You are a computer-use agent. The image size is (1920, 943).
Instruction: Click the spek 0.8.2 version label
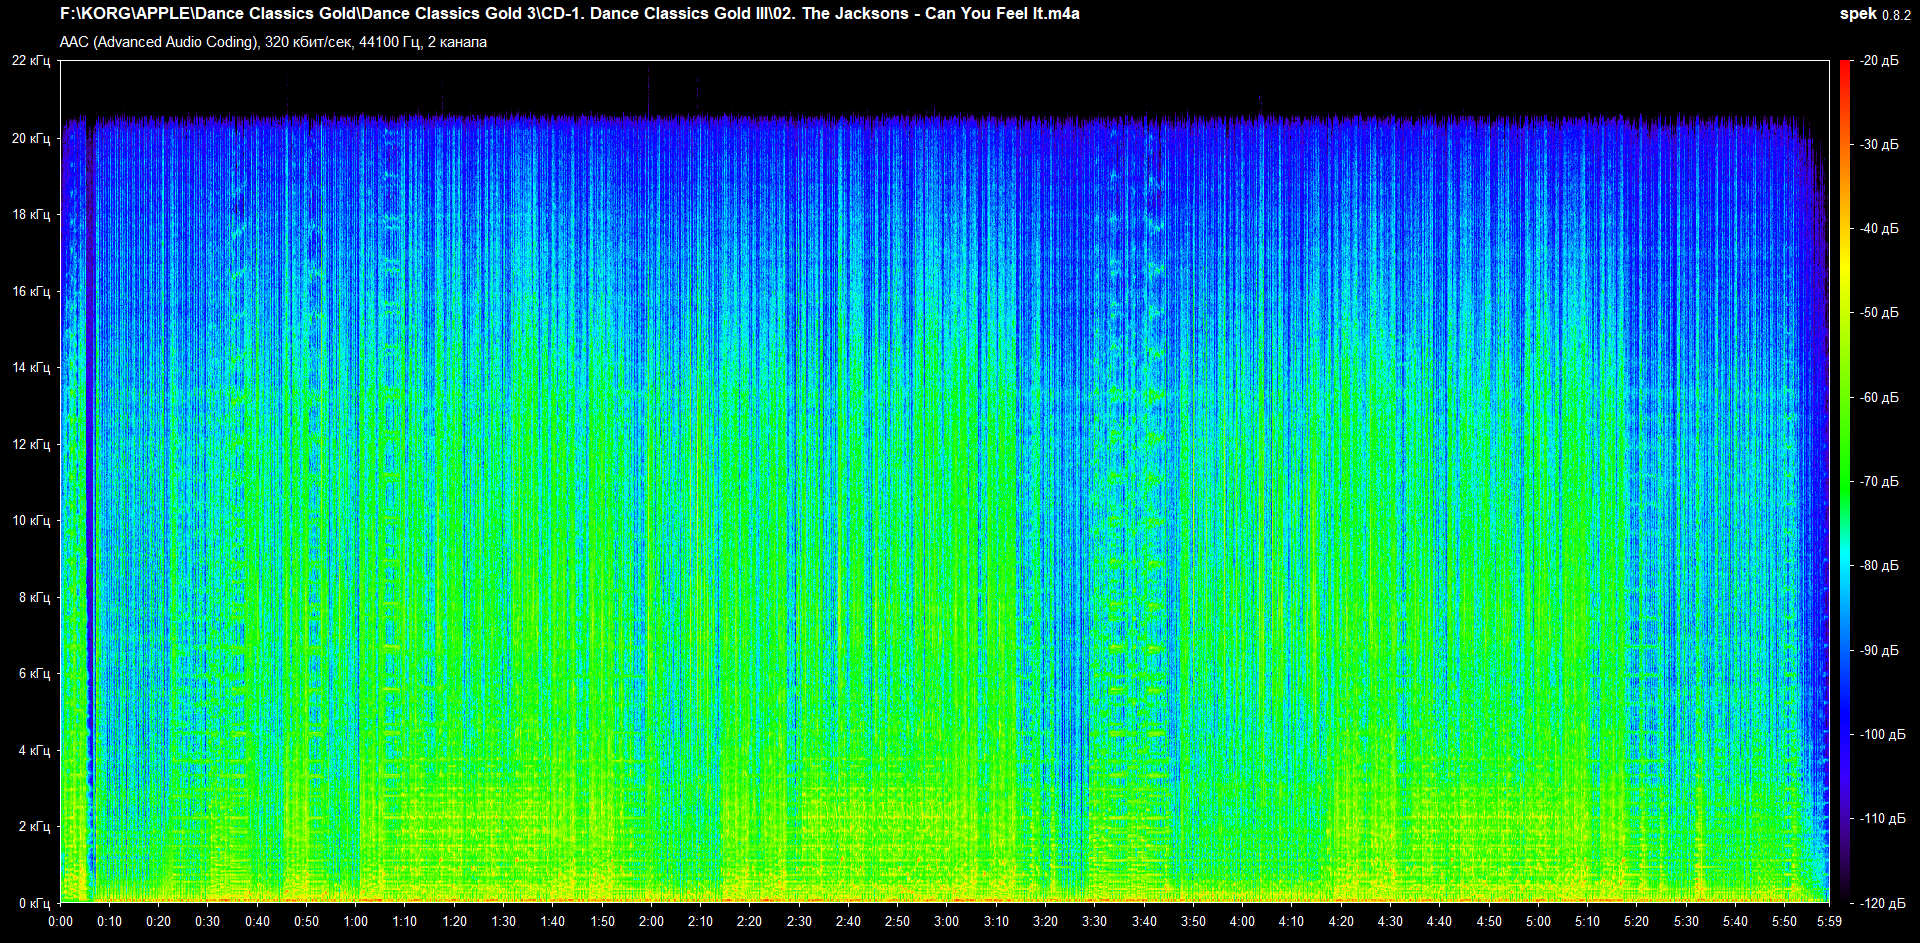tap(1875, 14)
